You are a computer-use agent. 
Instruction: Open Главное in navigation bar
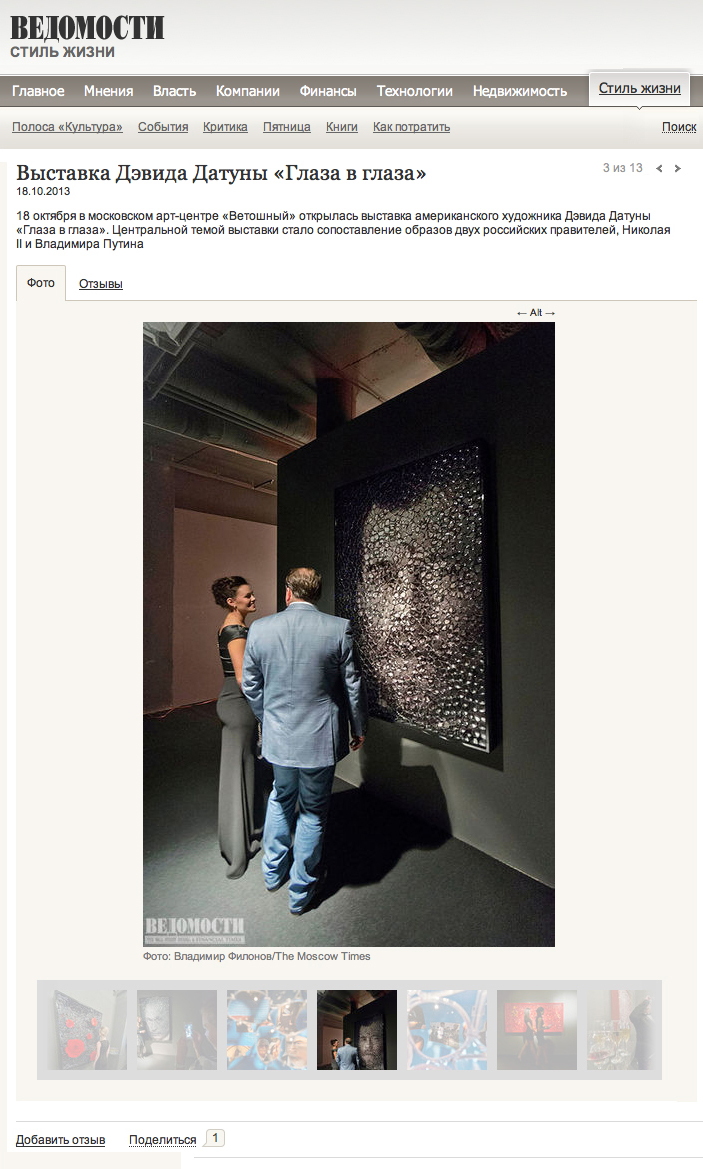[38, 91]
